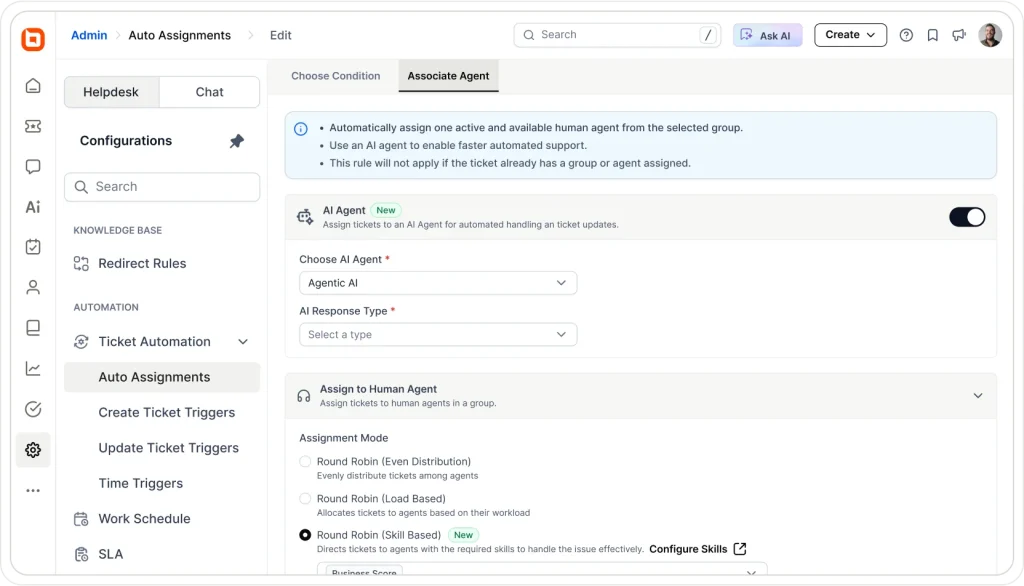Open the Reports chart icon in left rail
The height and width of the screenshot is (586, 1024).
33,368
